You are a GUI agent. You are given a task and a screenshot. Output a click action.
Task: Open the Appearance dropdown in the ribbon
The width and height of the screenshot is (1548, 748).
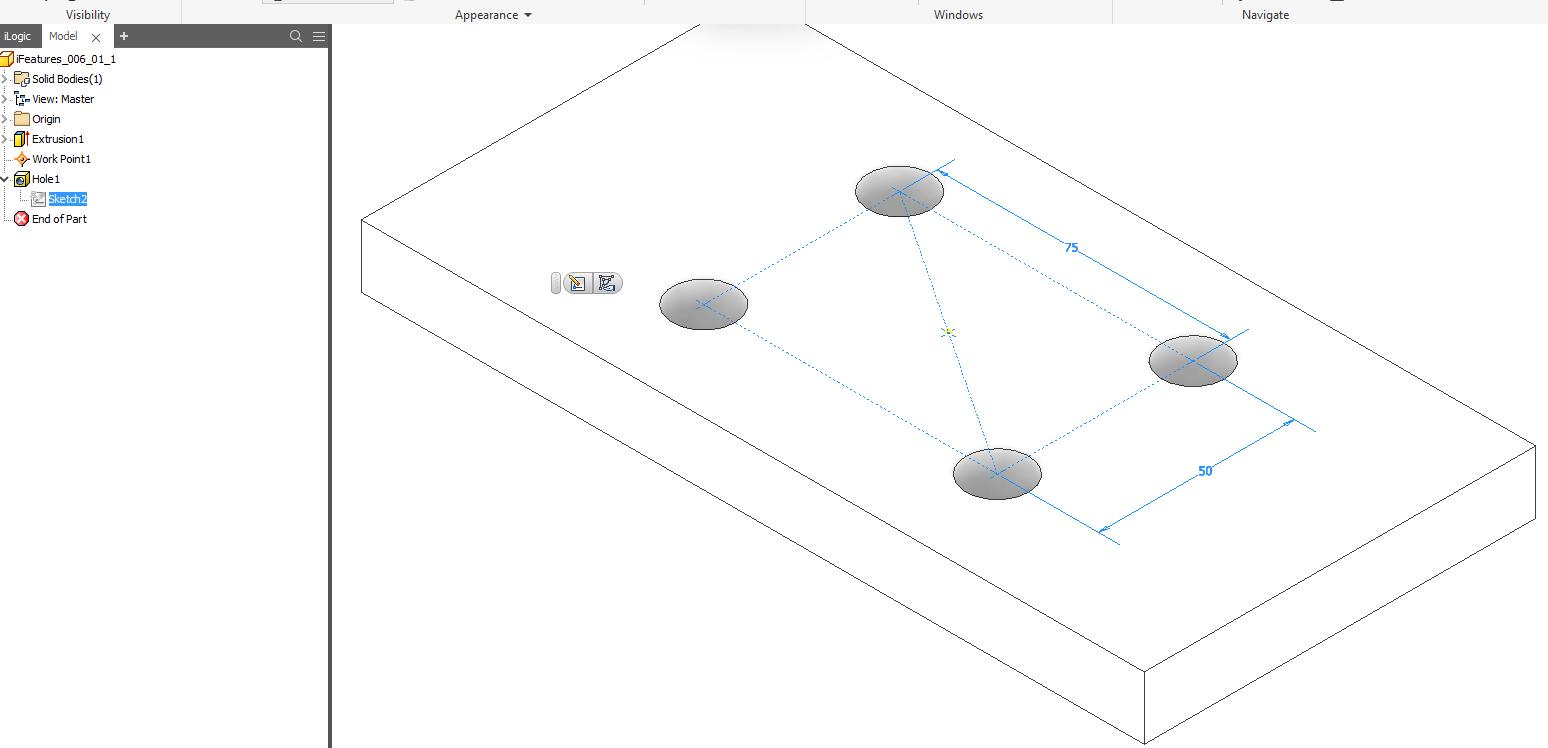pyautogui.click(x=492, y=14)
